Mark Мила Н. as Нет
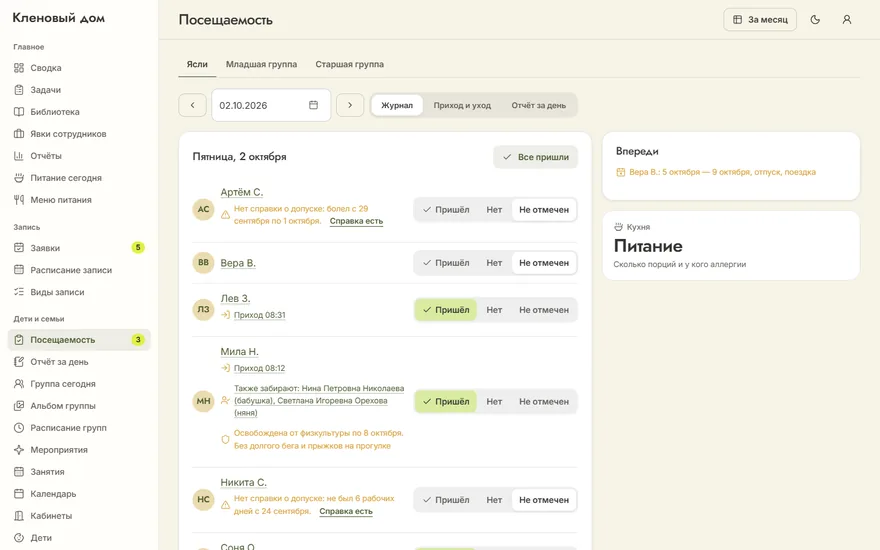Viewport: 880px width, 550px height. [x=494, y=401]
